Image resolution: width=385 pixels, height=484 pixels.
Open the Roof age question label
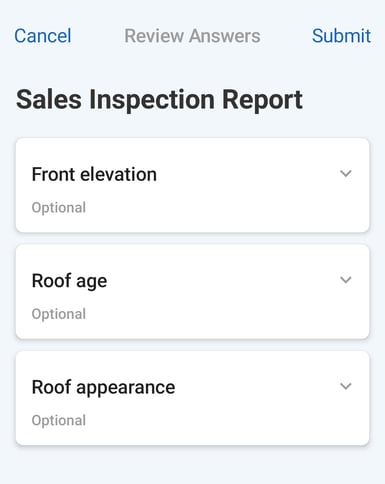pyautogui.click(x=69, y=281)
